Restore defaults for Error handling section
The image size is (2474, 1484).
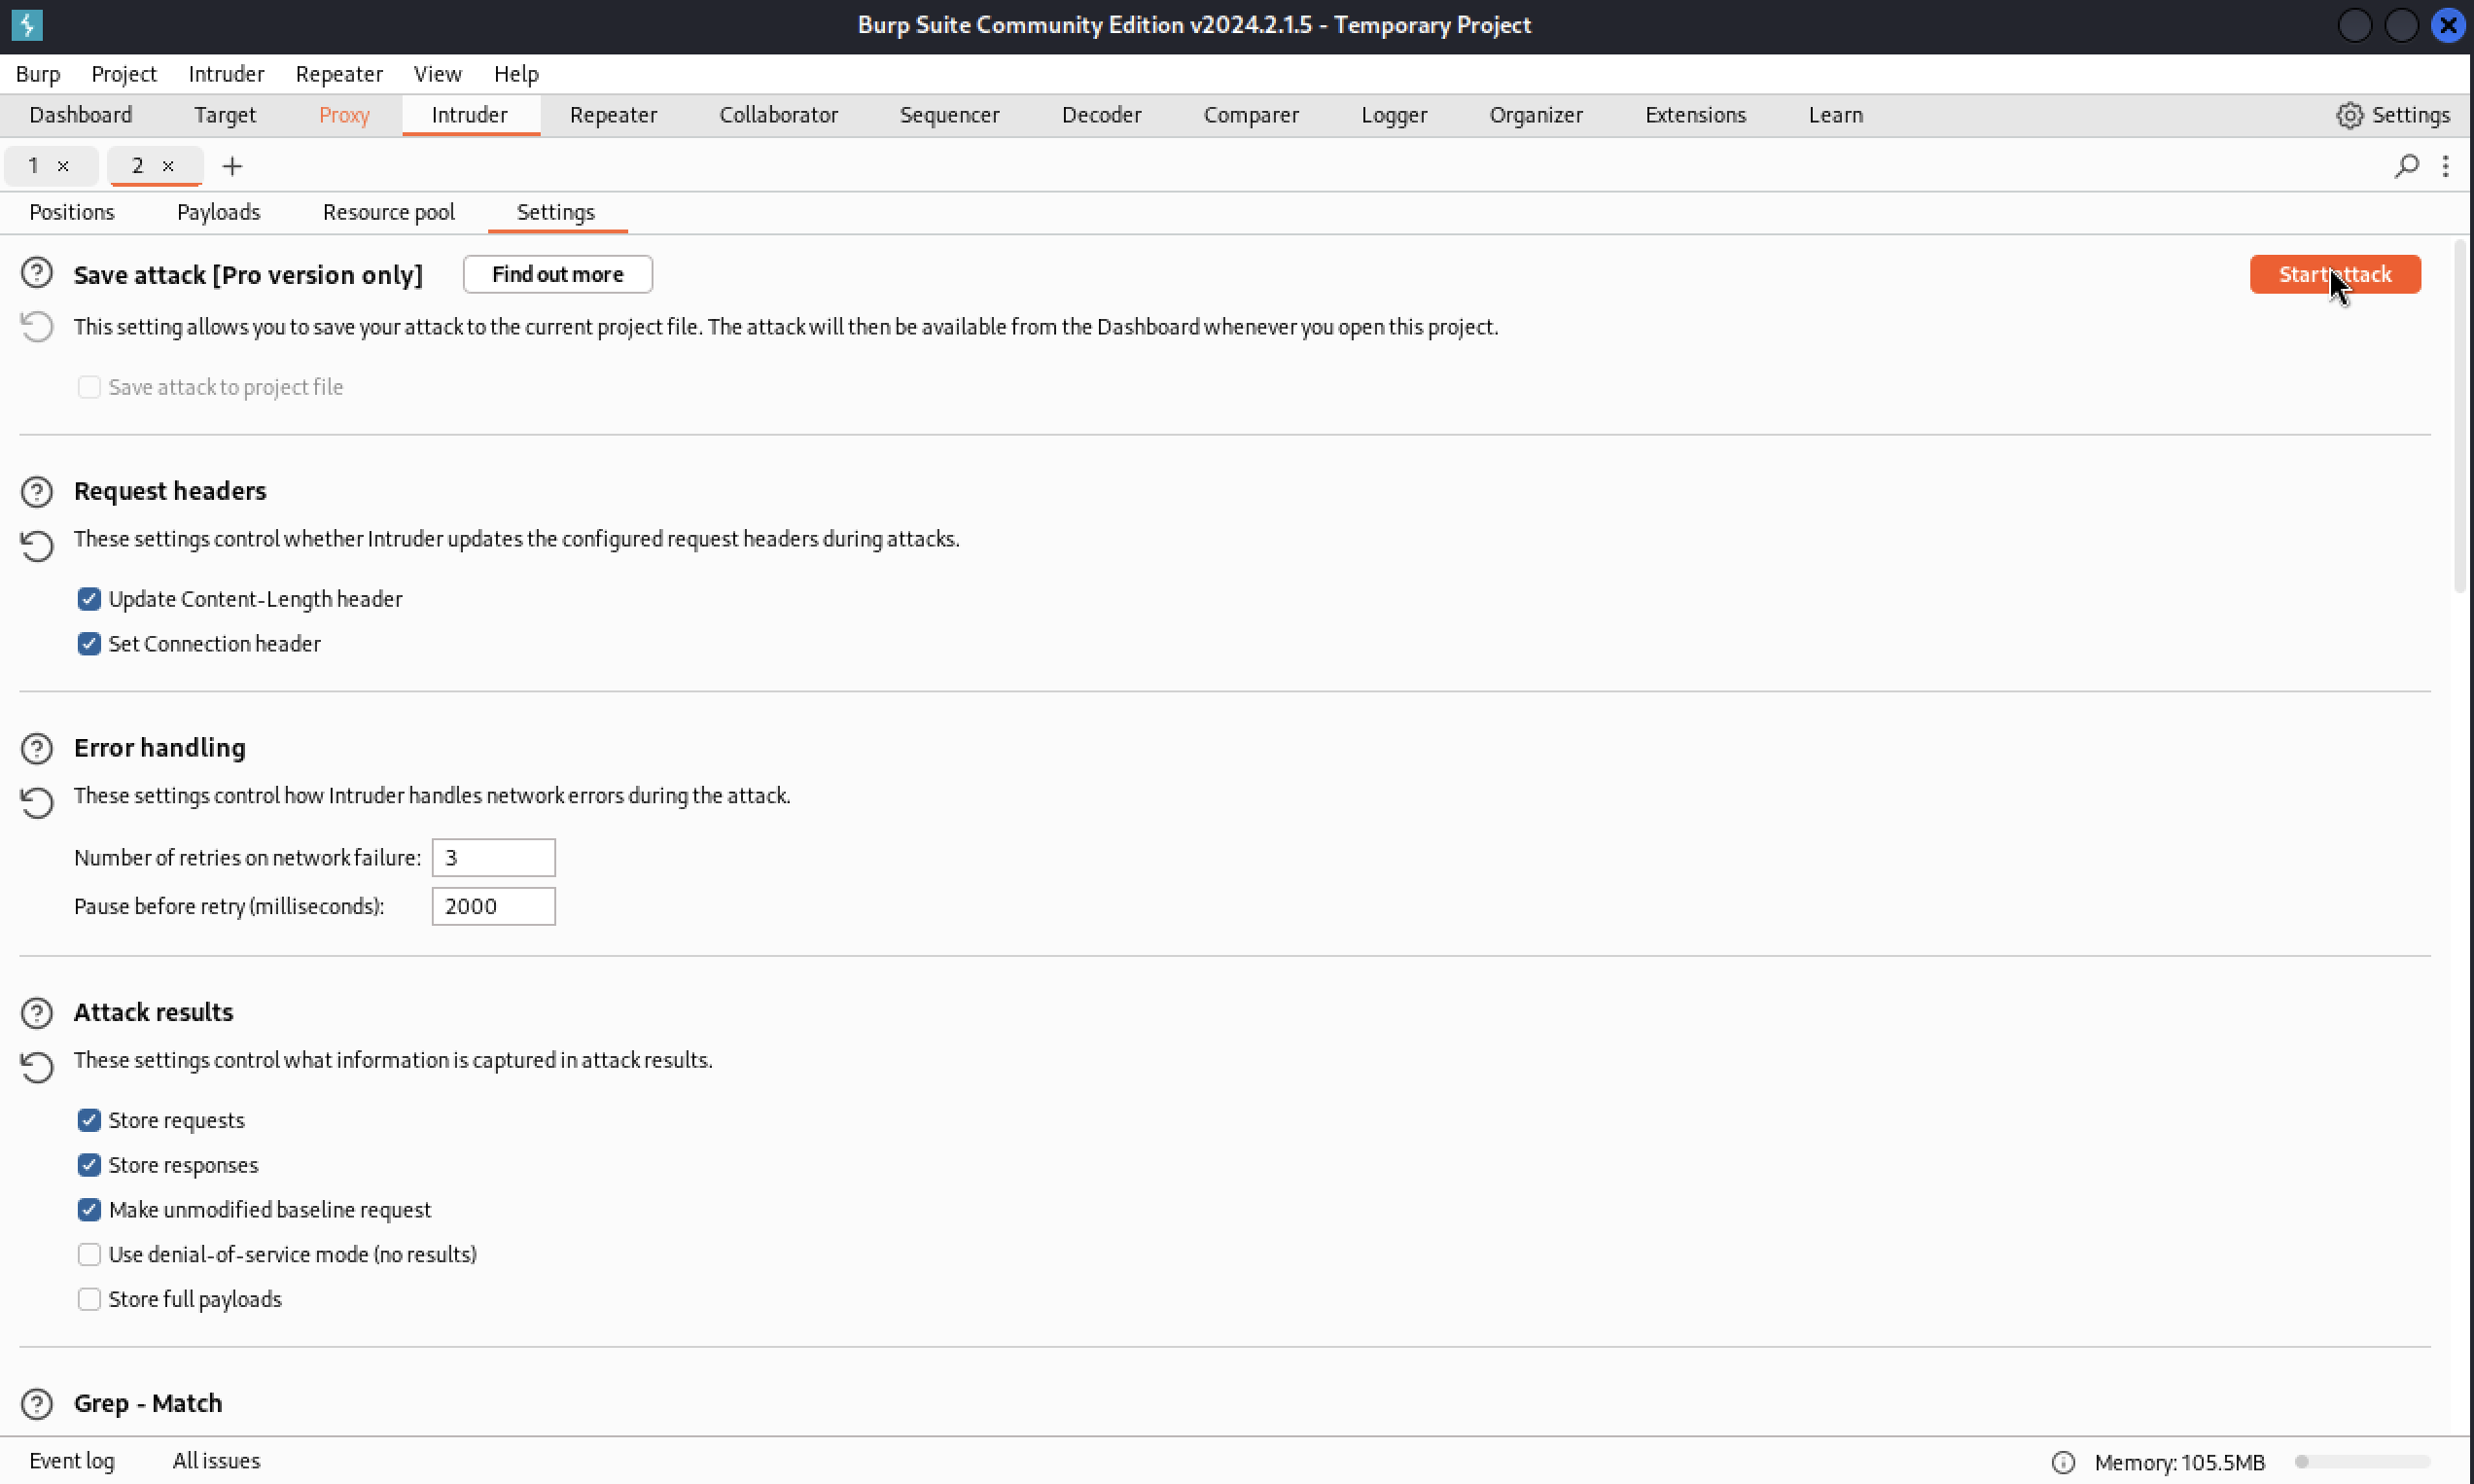(x=37, y=802)
